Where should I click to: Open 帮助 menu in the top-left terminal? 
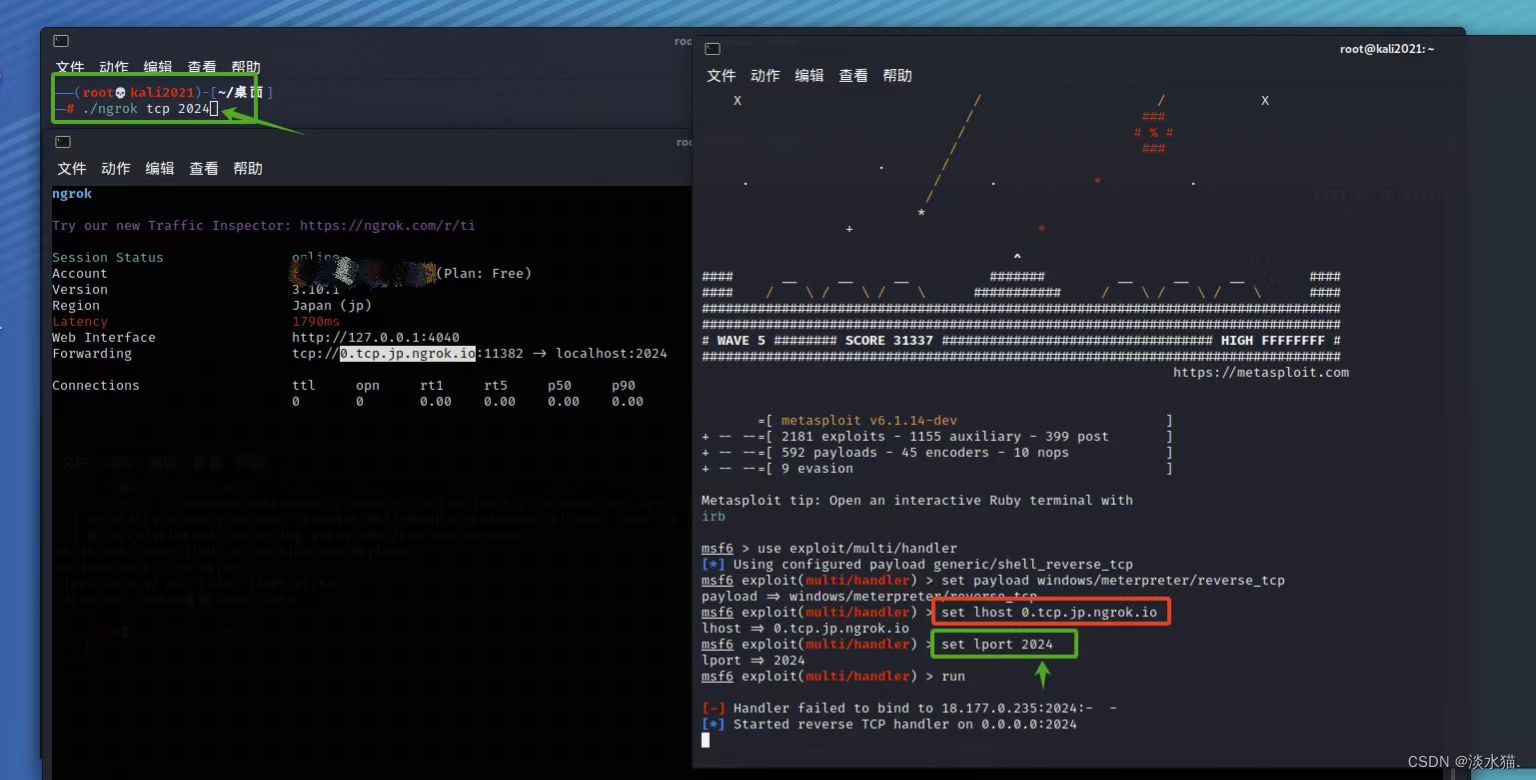pyautogui.click(x=246, y=67)
